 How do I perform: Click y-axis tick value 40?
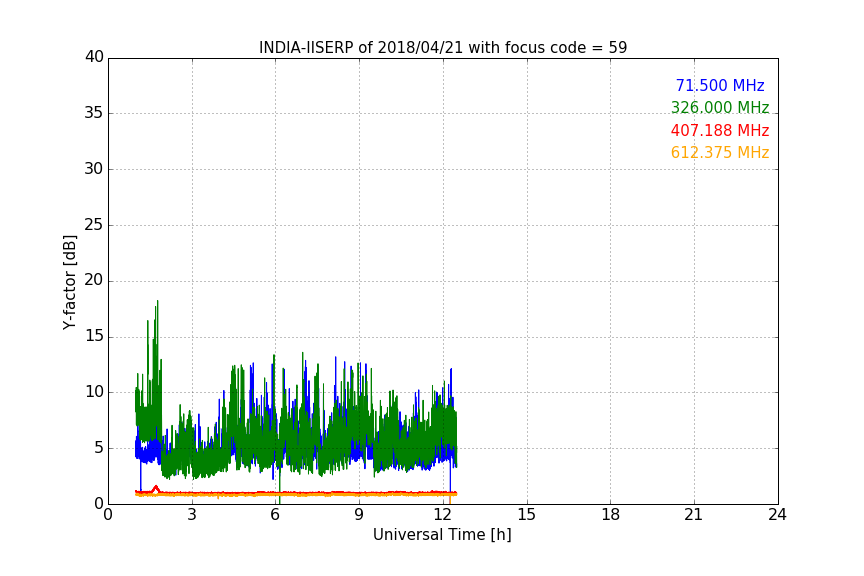pyautogui.click(x=94, y=57)
